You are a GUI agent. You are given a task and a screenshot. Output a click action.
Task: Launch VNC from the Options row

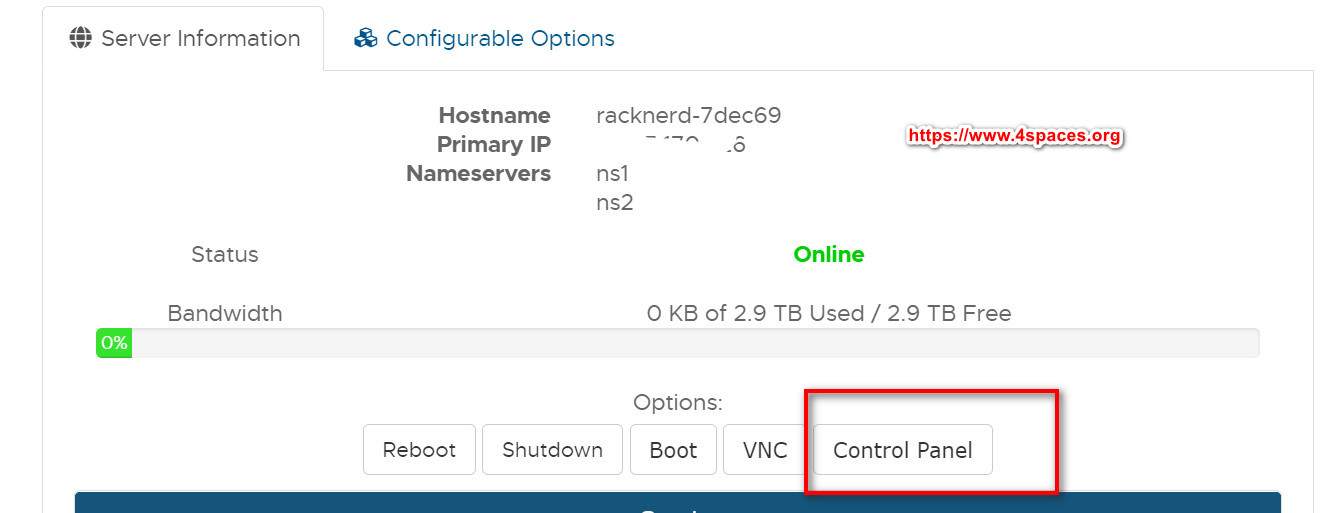pos(765,450)
